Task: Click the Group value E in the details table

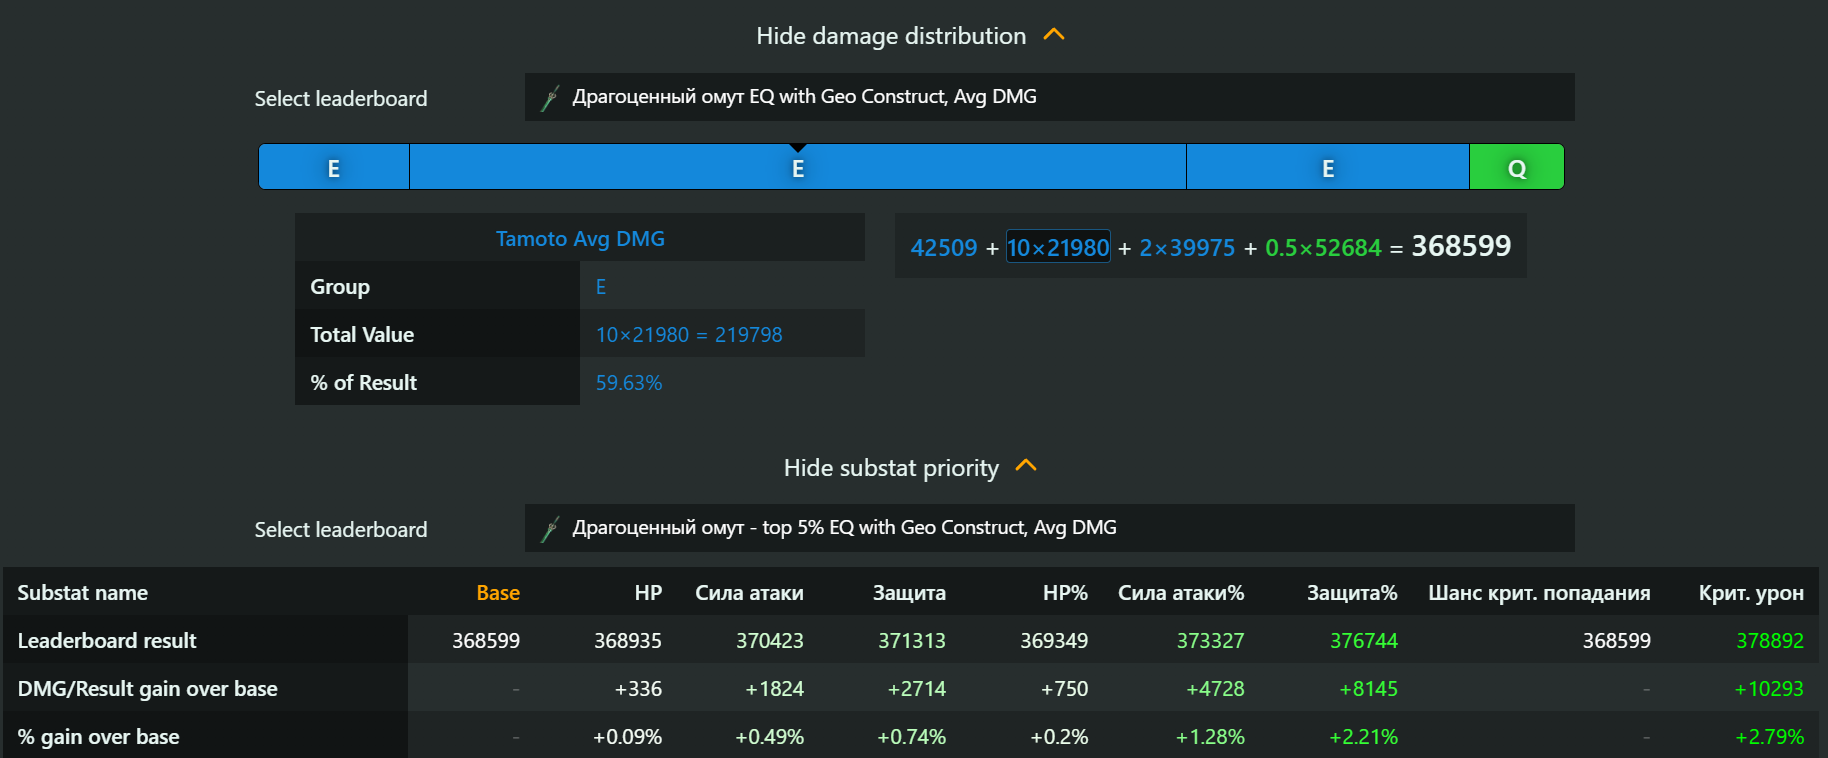Action: pos(601,287)
